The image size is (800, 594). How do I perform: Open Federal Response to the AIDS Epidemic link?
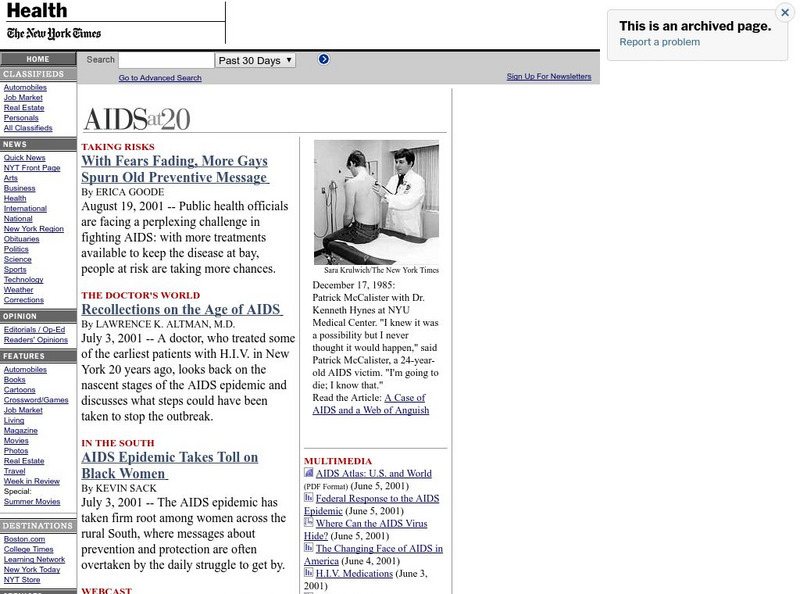click(371, 505)
